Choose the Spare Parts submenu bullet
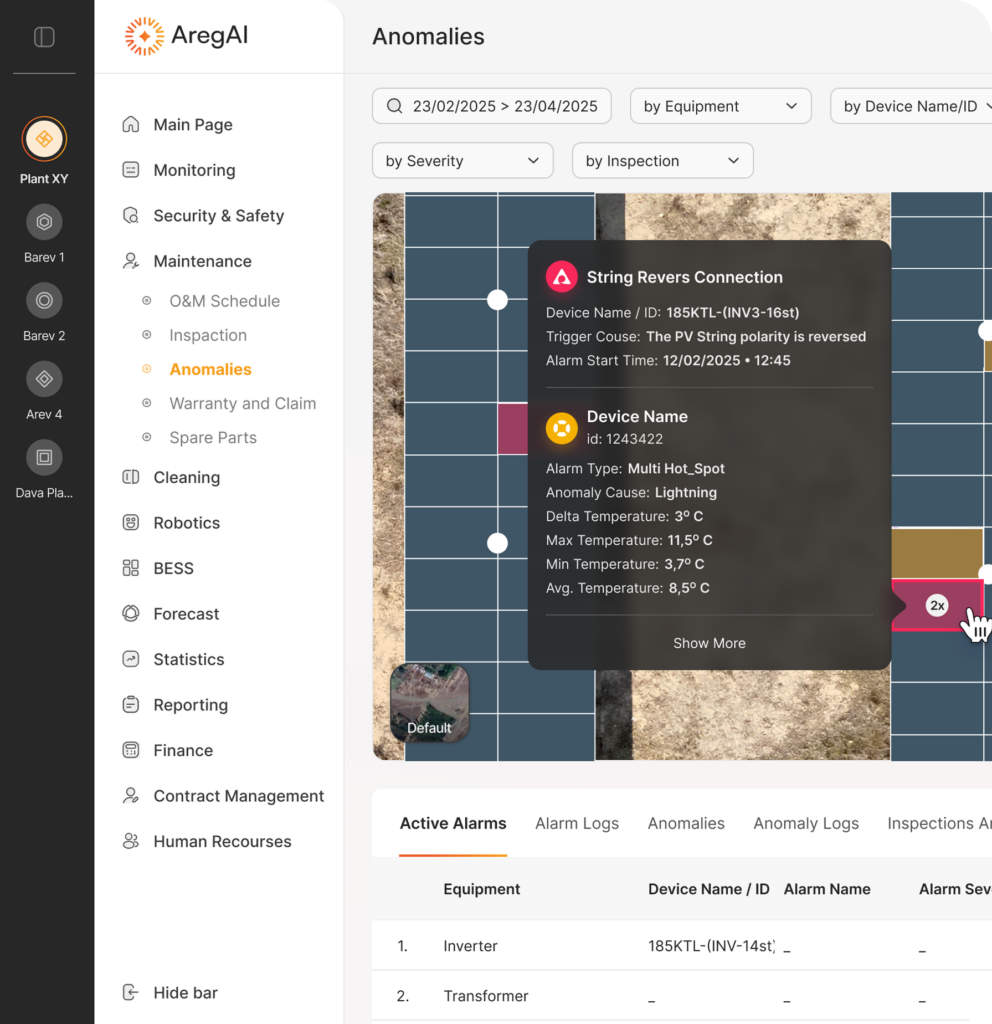The width and height of the screenshot is (992, 1024). click(x=147, y=438)
